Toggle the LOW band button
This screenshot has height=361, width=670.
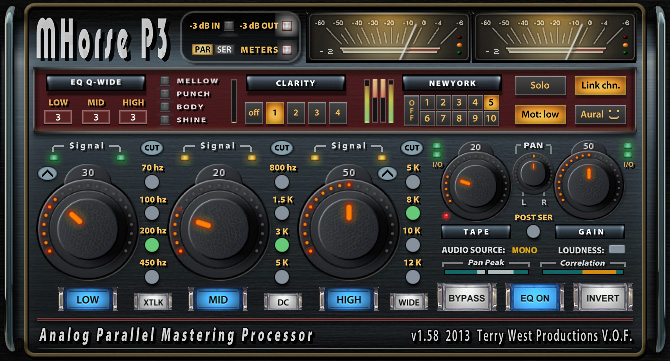click(88, 299)
